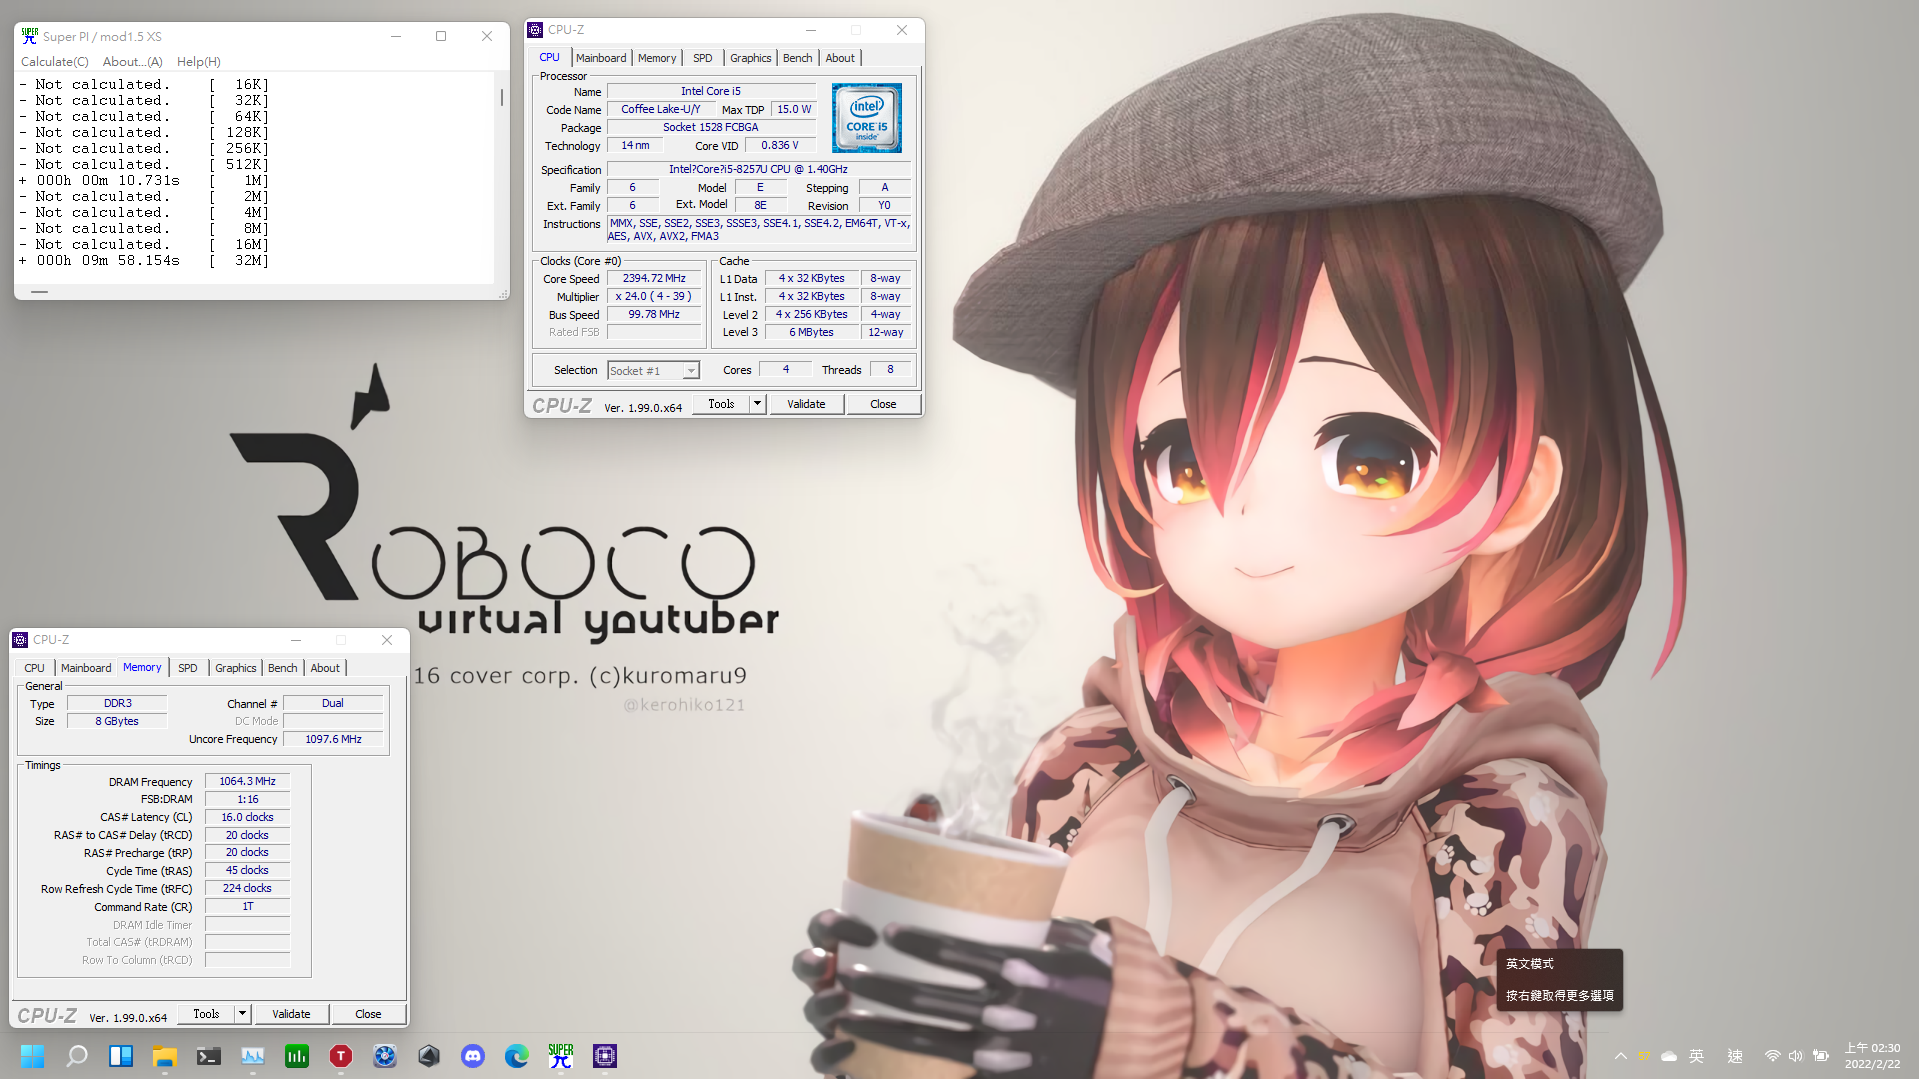The image size is (1919, 1079).
Task: Select About tab in top CPU-Z
Action: (840, 58)
